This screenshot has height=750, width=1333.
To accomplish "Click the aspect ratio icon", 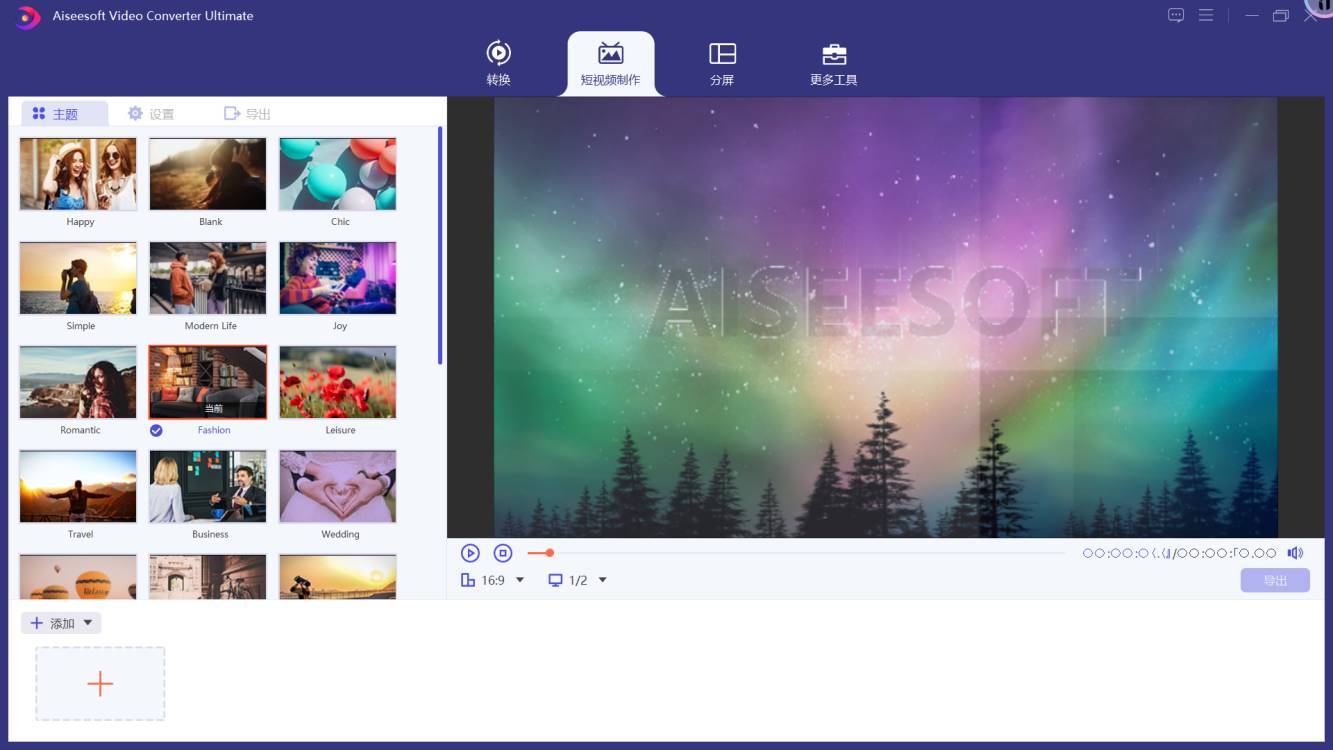I will (x=468, y=580).
